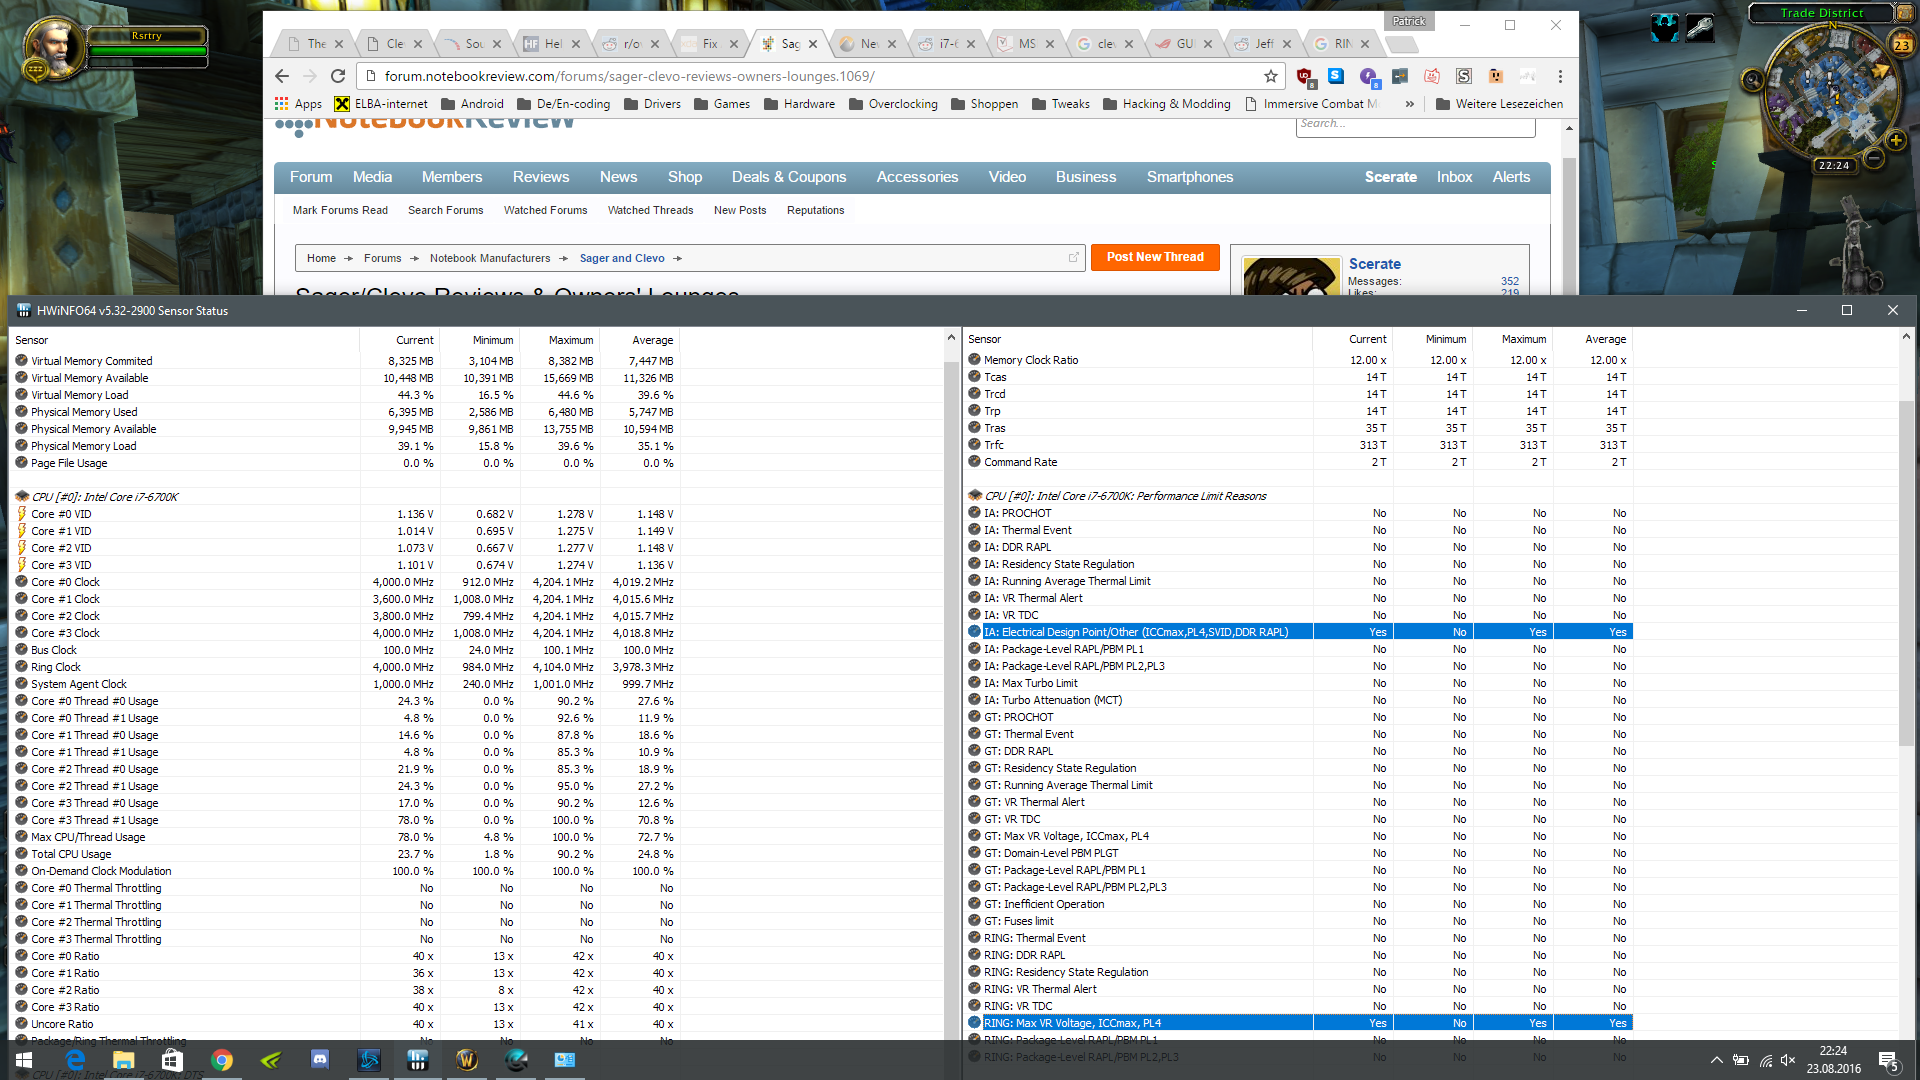
Task: Select the 'Core #0 VID' sensor row
Action: pos(347,514)
